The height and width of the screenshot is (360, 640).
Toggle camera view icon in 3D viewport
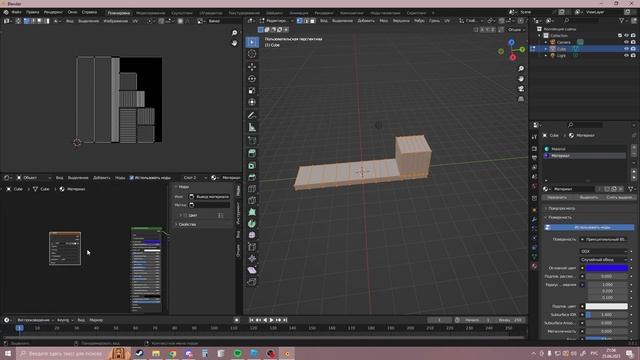click(521, 89)
